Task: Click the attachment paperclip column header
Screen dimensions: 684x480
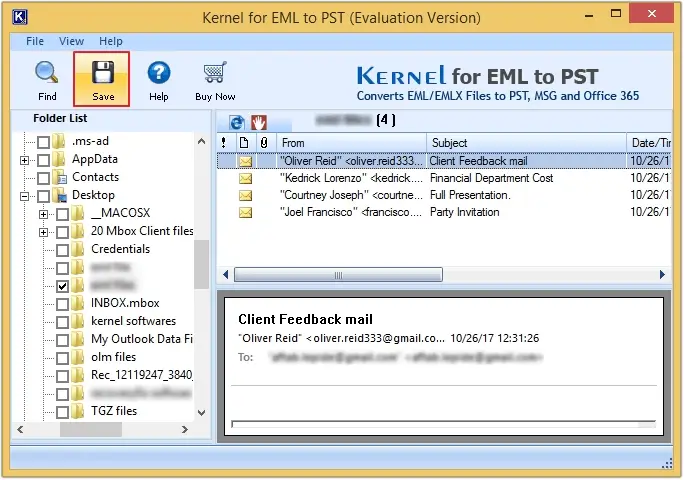Action: point(264,143)
